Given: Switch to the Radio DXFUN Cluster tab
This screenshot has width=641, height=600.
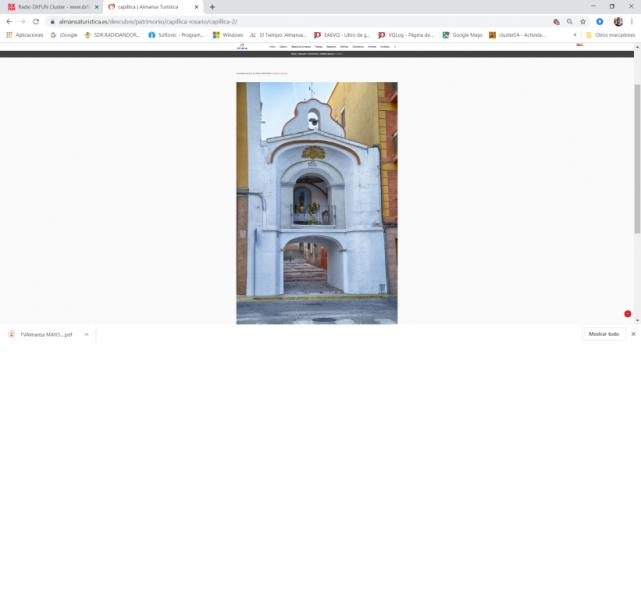Looking at the screenshot, I should tap(50, 7).
